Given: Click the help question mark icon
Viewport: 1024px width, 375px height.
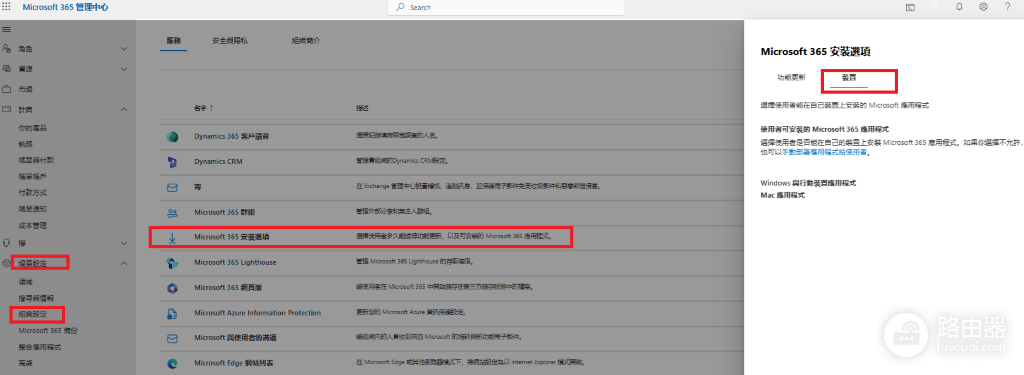Looking at the screenshot, I should (x=1007, y=7).
